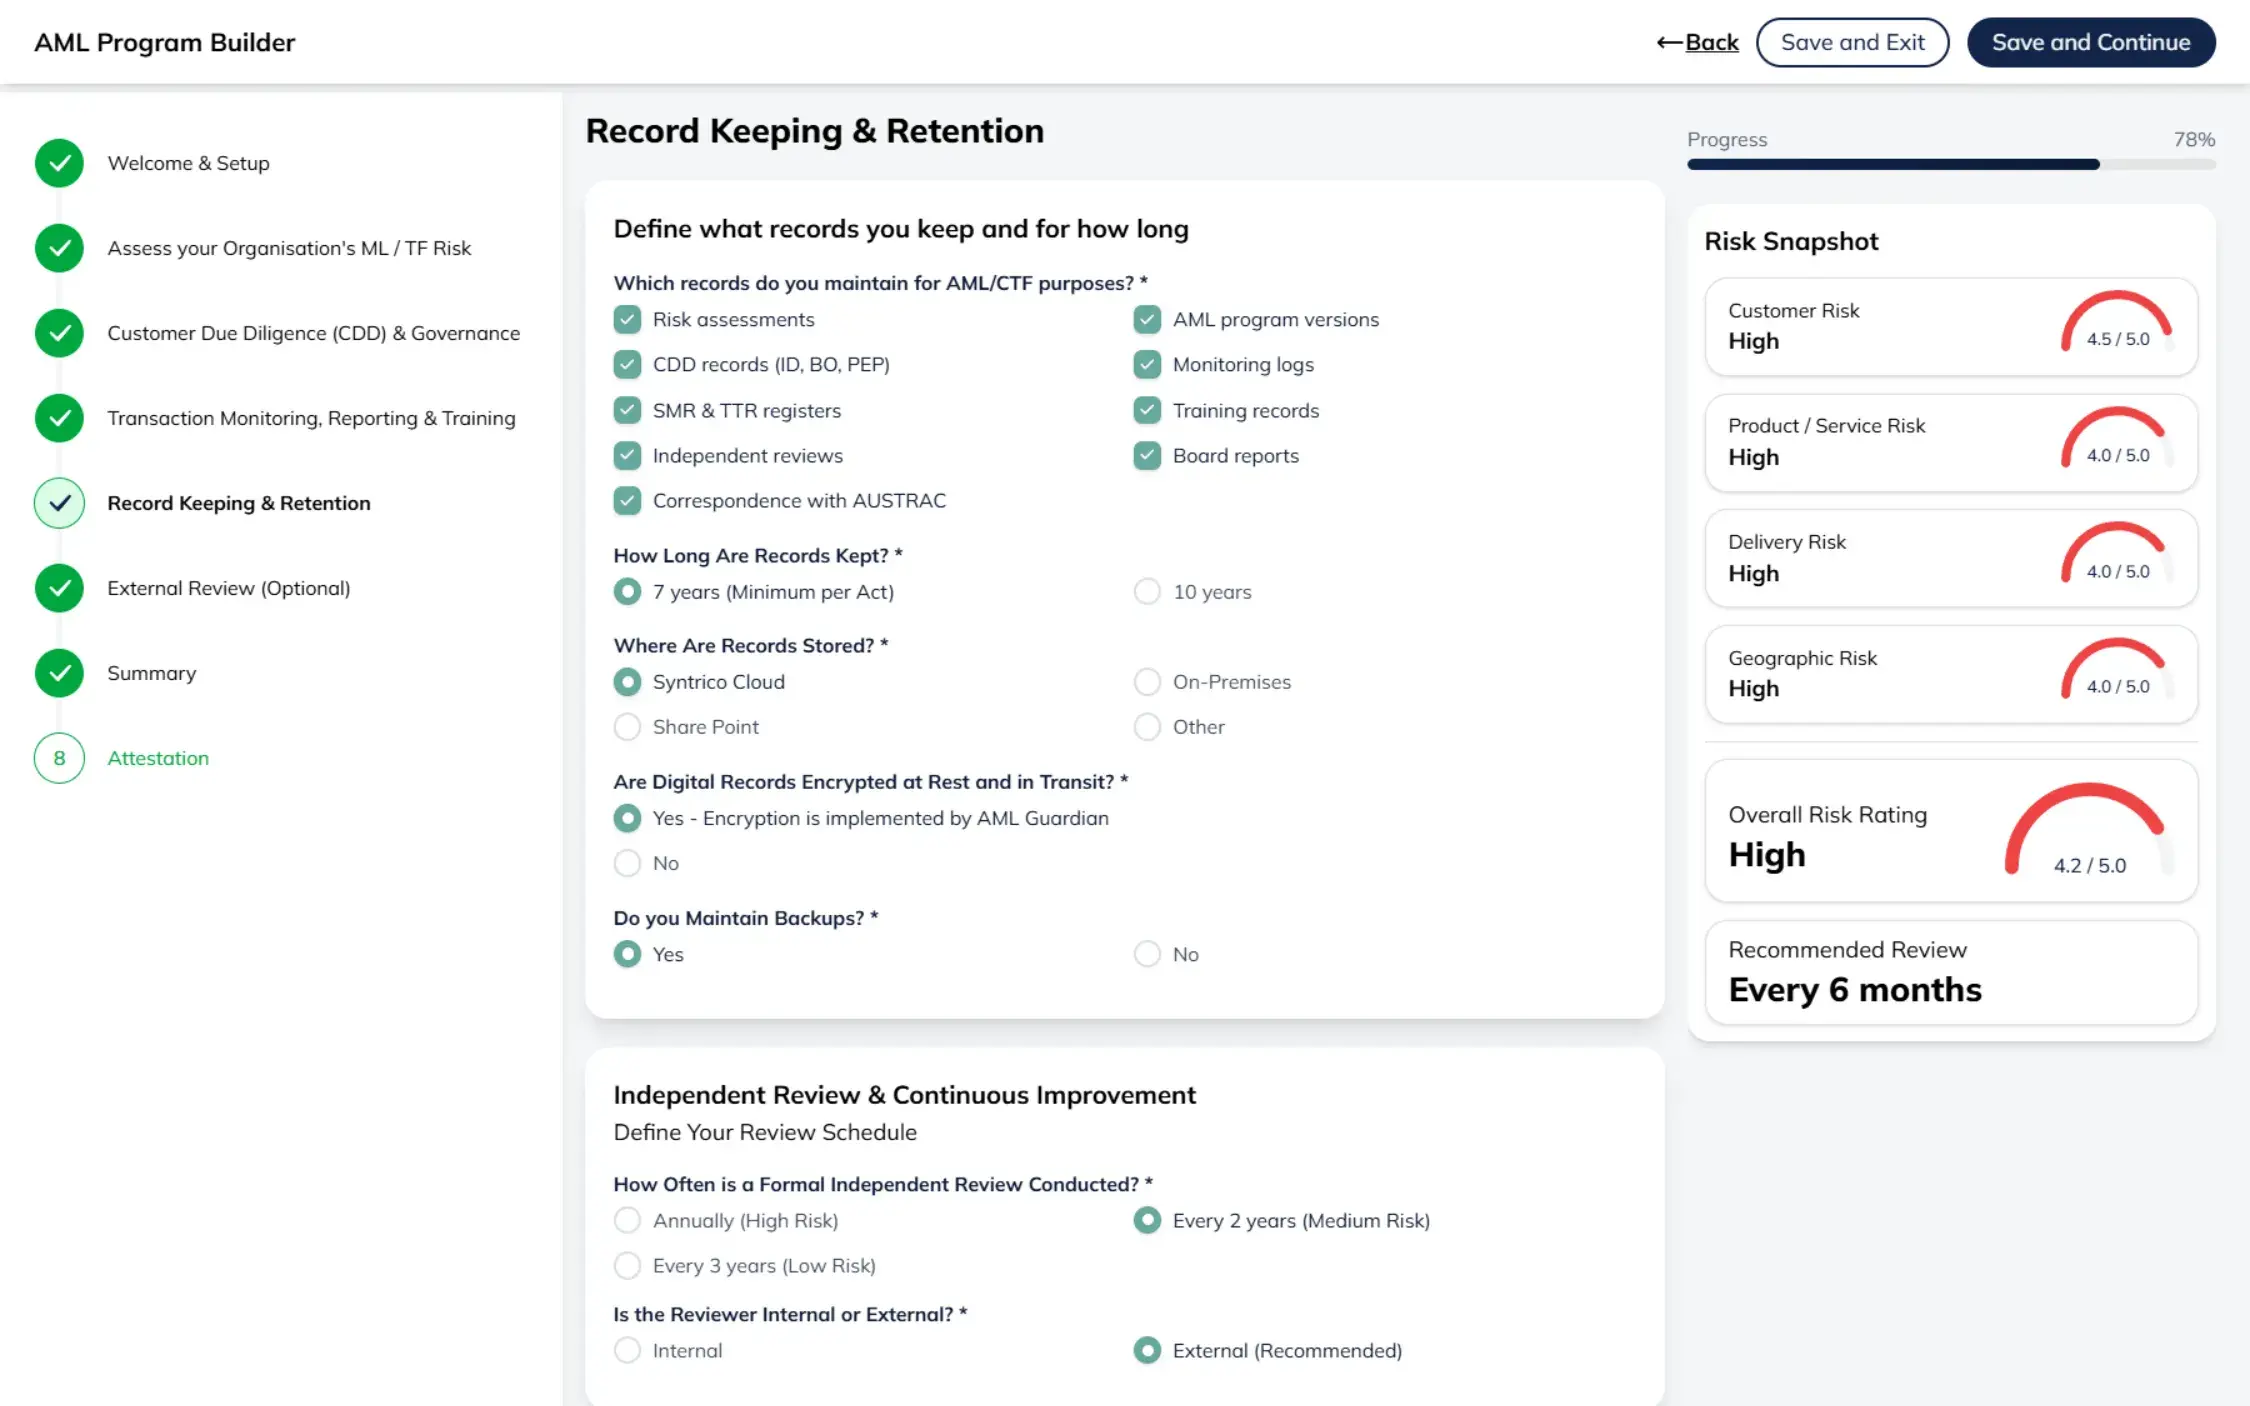Uncheck CDD records (ID, BO, PEP)
This screenshot has height=1406, width=2250.
click(x=627, y=364)
